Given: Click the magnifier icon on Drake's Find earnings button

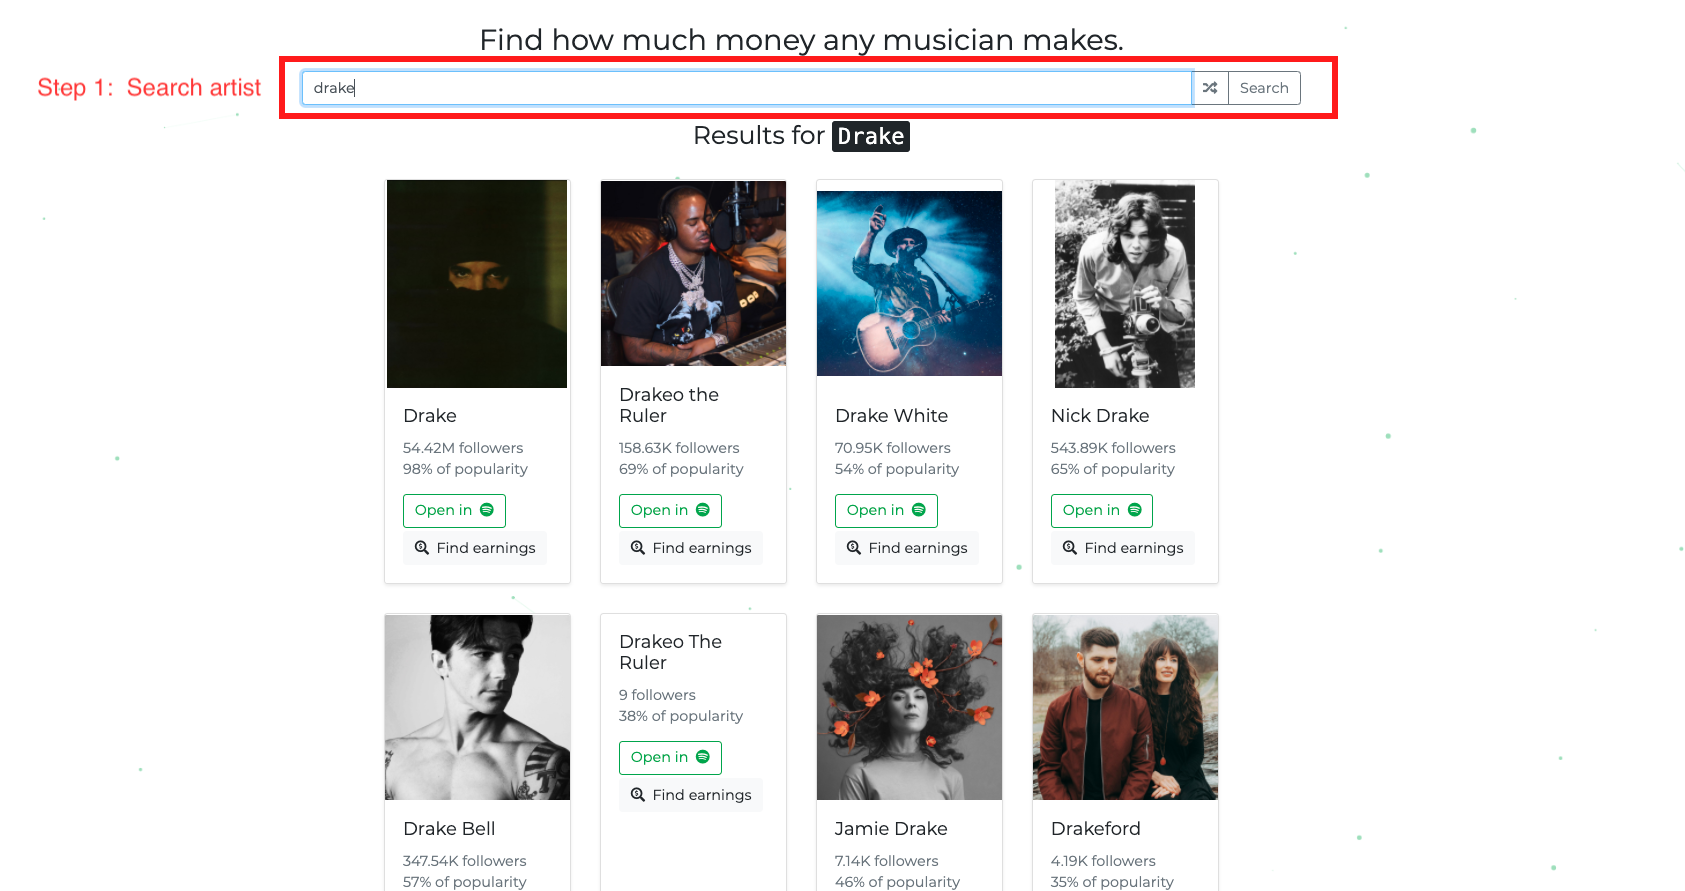Looking at the screenshot, I should click(x=421, y=547).
